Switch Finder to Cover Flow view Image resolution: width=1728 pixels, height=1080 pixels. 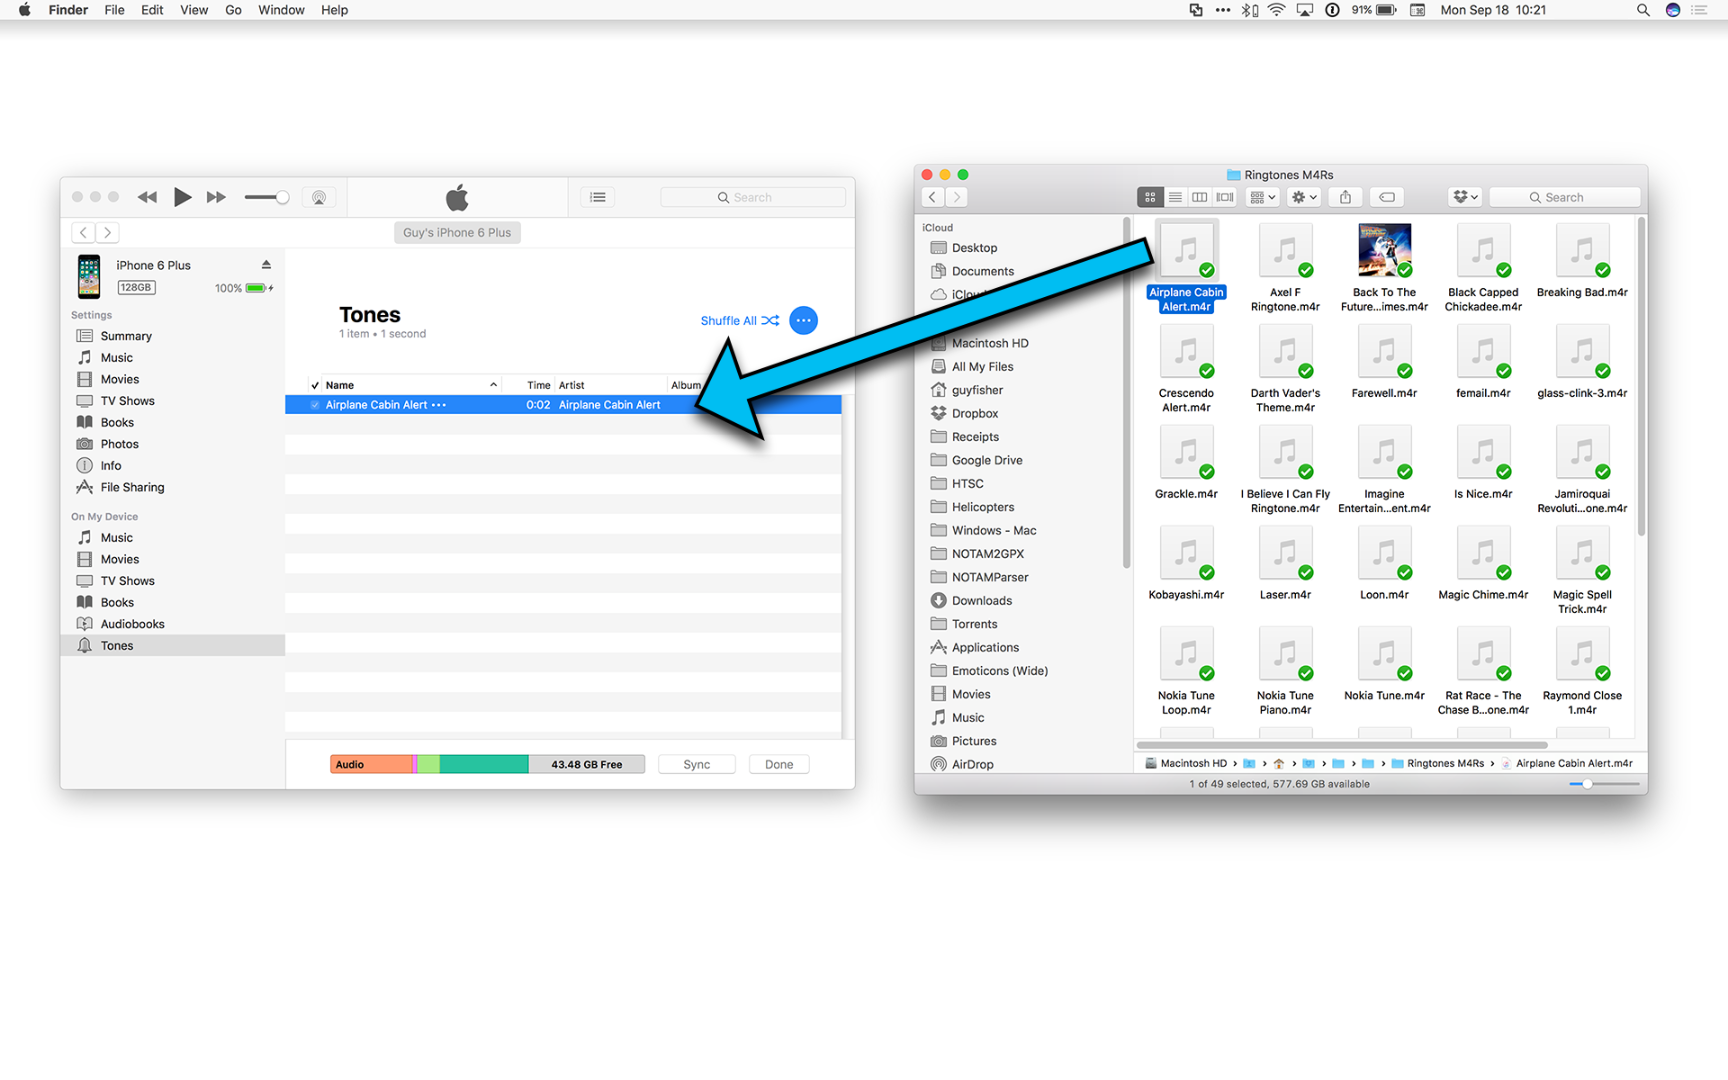tap(1225, 197)
